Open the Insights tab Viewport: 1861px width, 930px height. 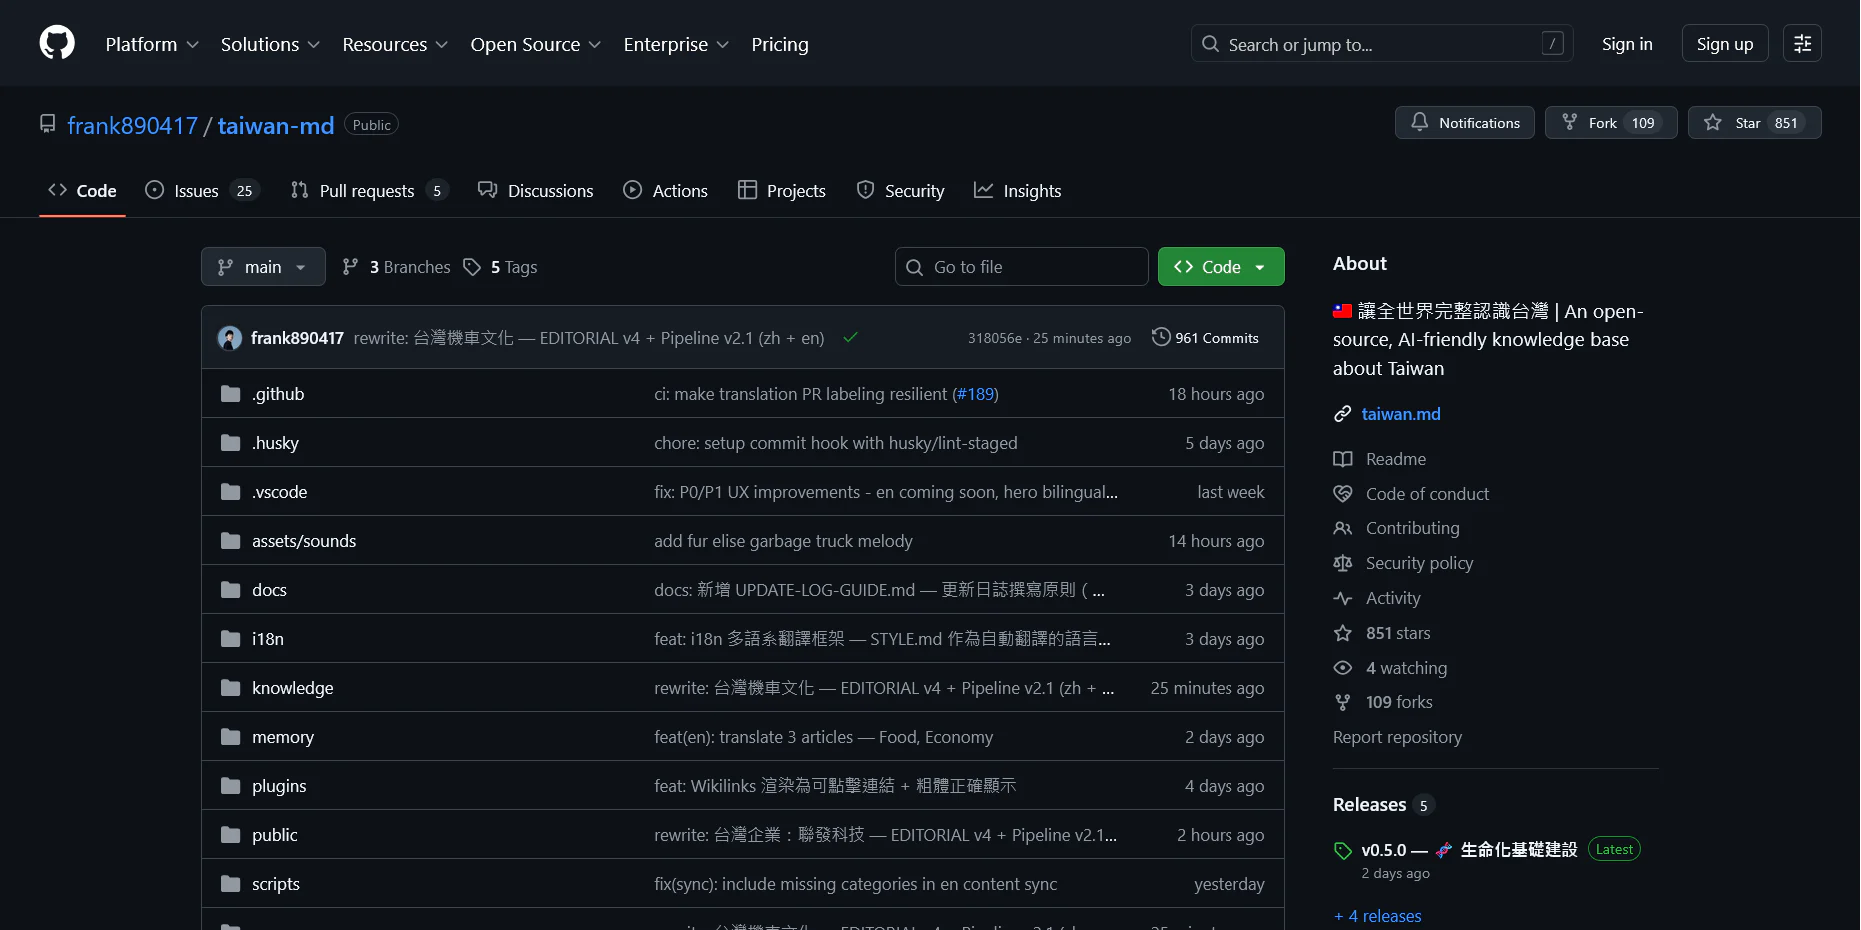point(1018,190)
